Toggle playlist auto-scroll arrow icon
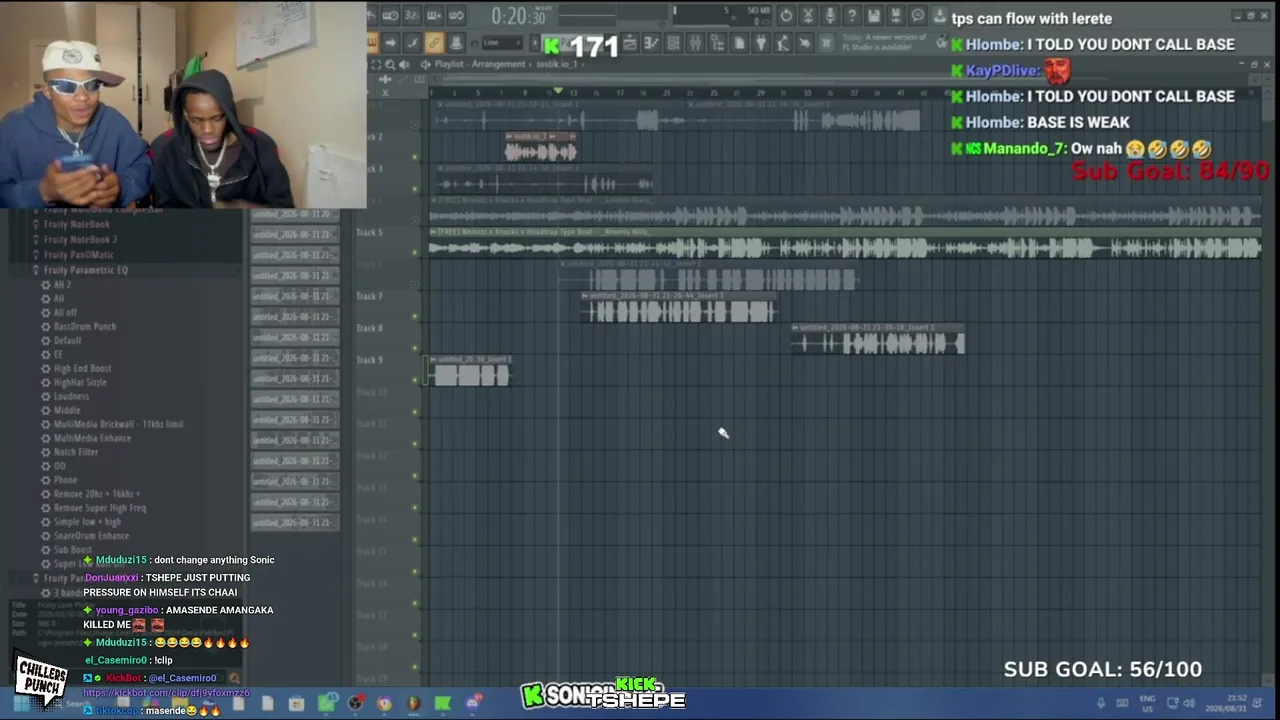This screenshot has height=720, width=1280. click(x=390, y=43)
